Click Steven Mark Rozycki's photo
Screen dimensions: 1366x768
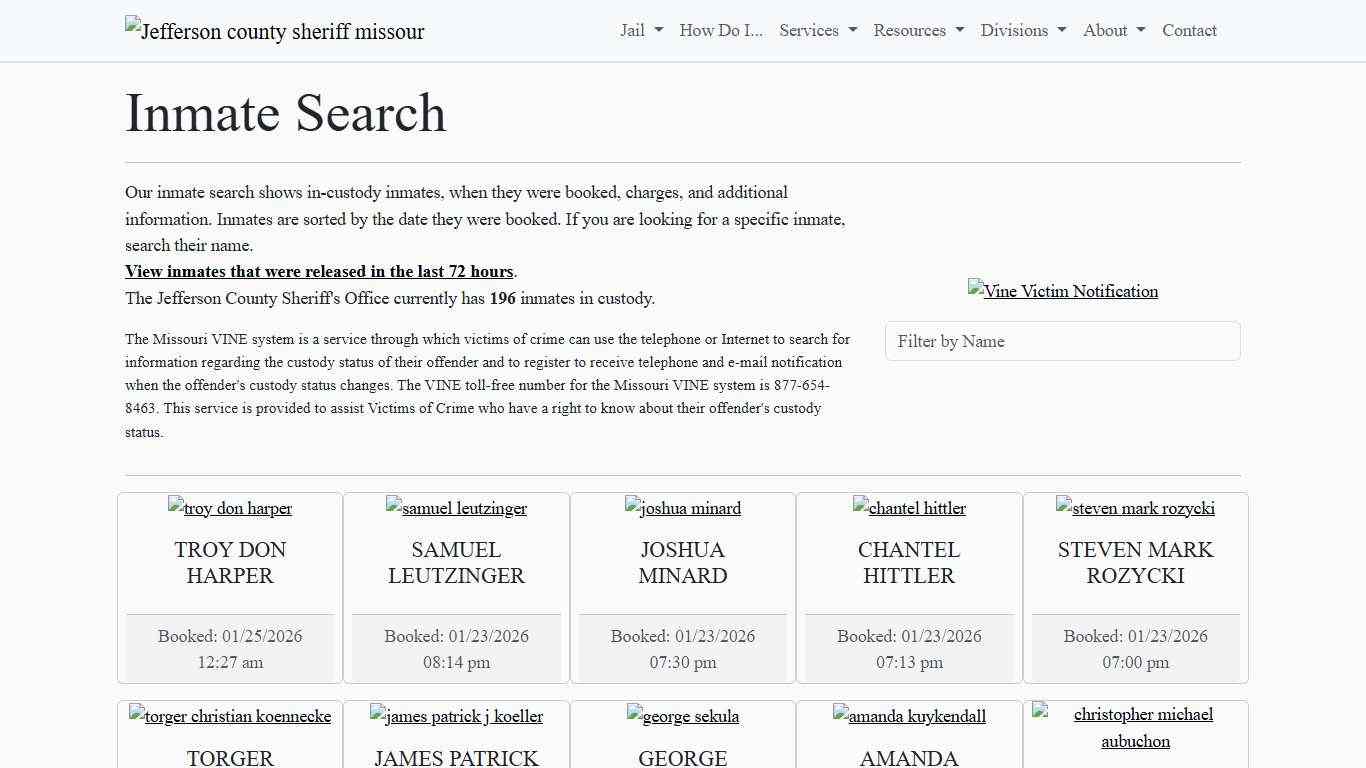click(1135, 508)
